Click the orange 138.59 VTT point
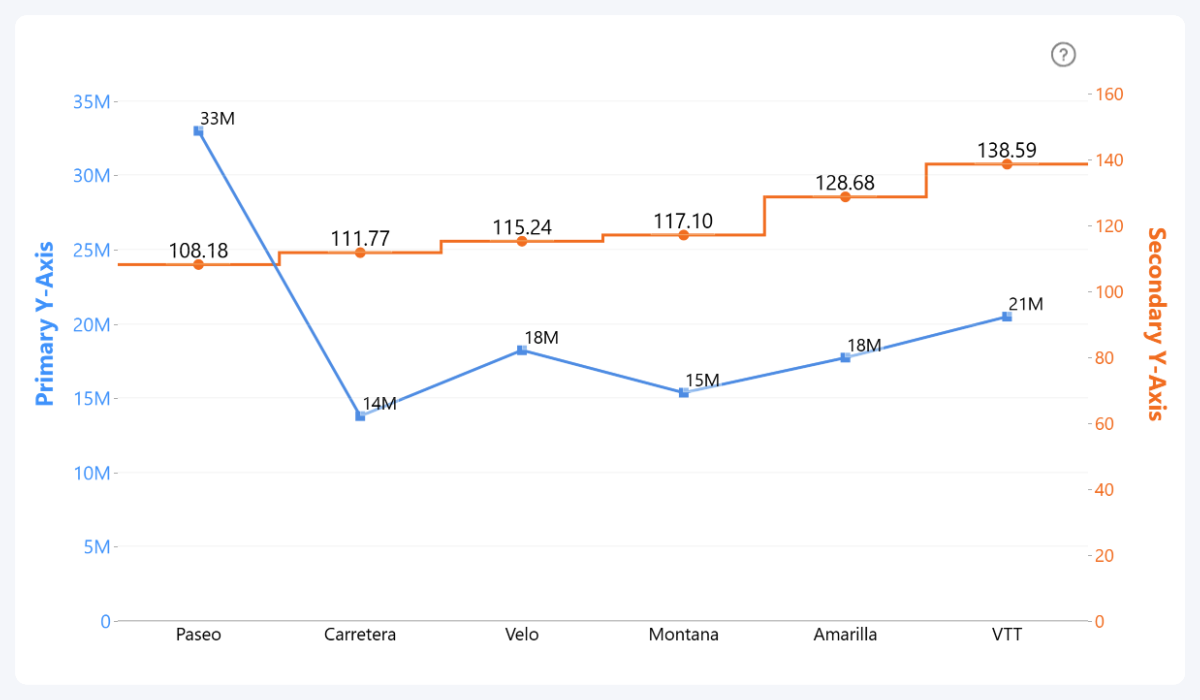This screenshot has height=700, width=1200. coord(1007,164)
